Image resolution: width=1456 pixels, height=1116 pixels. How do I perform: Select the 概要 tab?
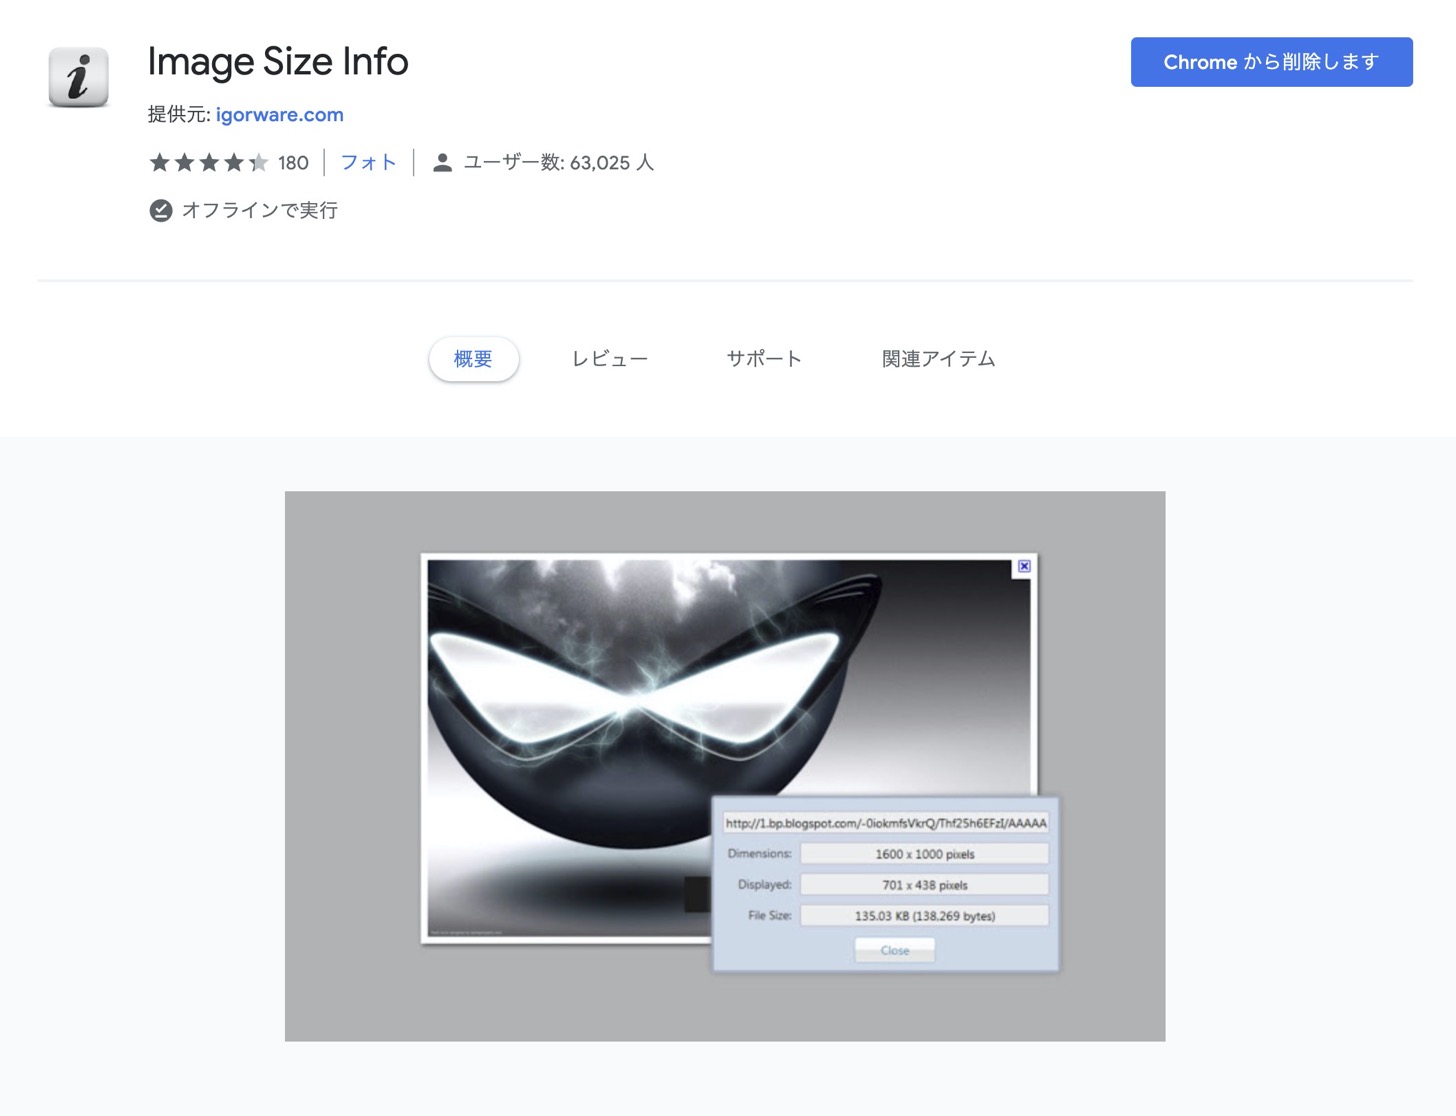473,359
